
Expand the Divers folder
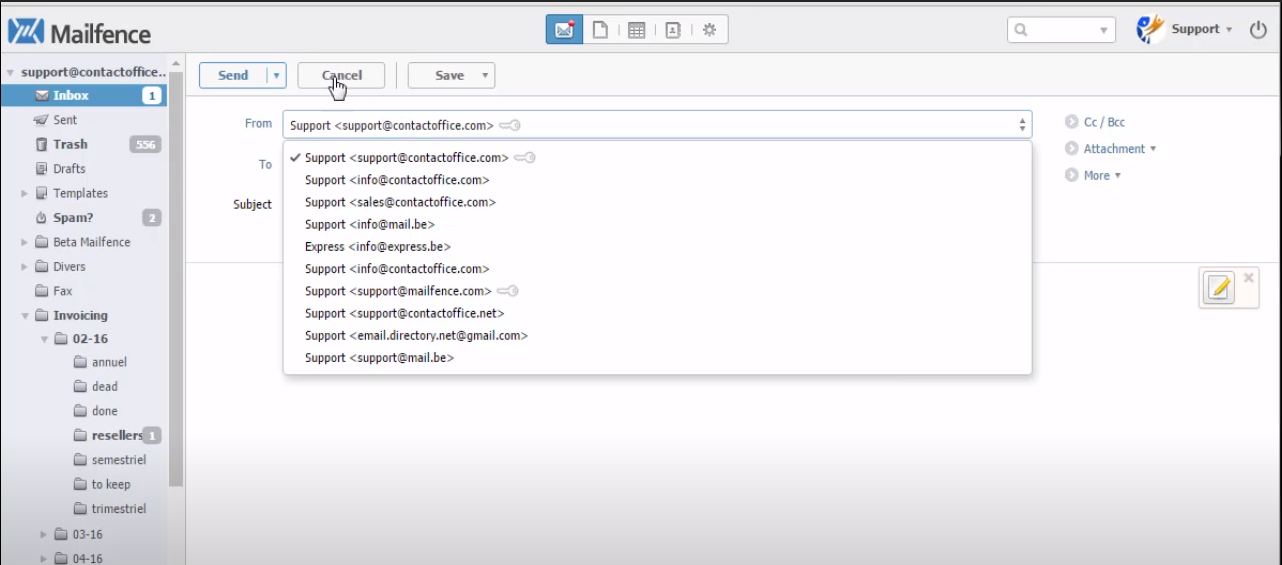24,267
